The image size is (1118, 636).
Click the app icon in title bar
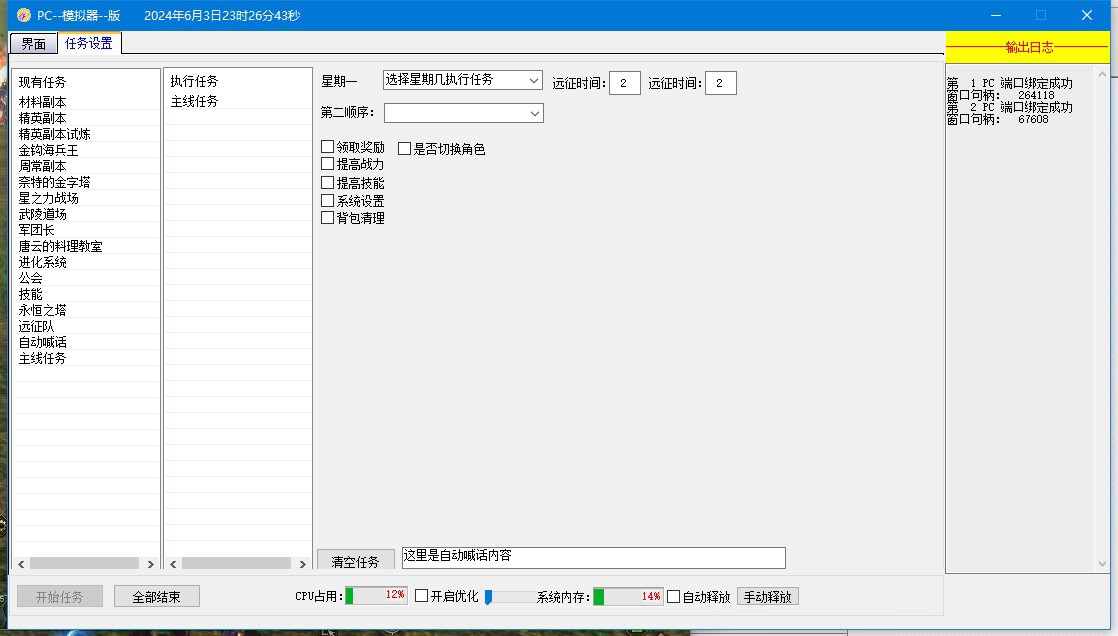click(24, 15)
